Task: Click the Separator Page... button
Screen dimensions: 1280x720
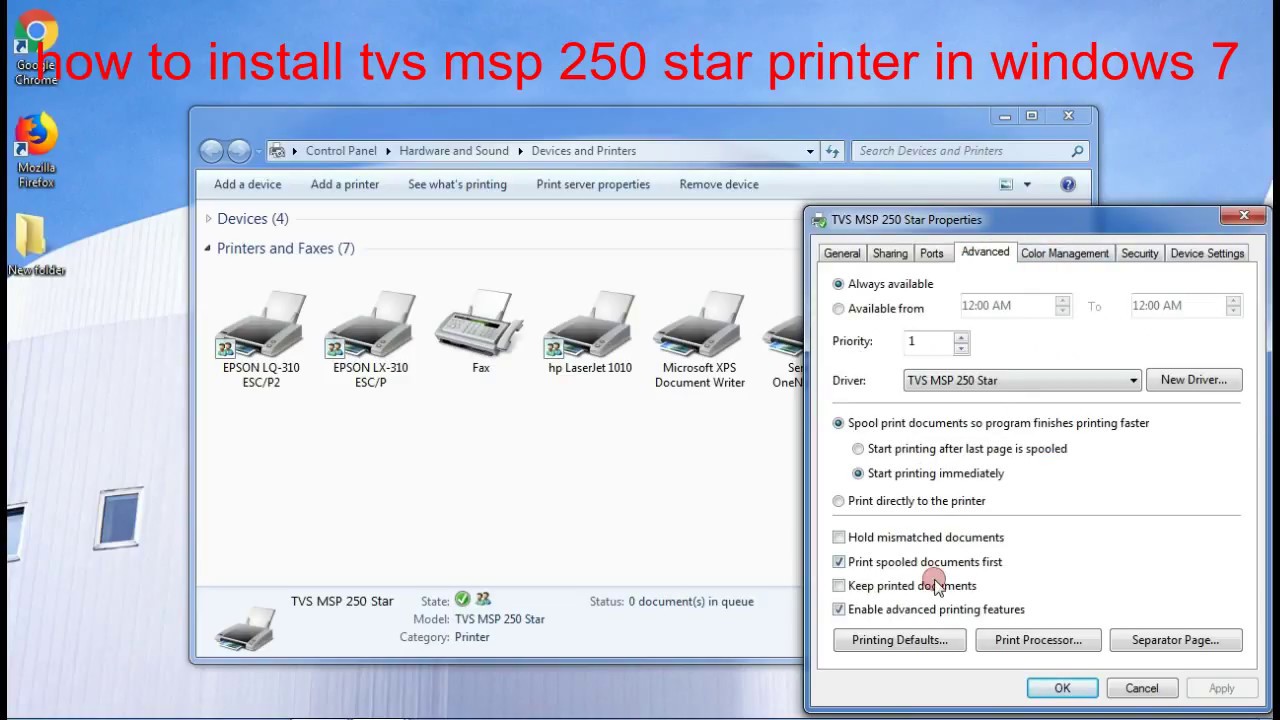Action: click(x=1176, y=640)
